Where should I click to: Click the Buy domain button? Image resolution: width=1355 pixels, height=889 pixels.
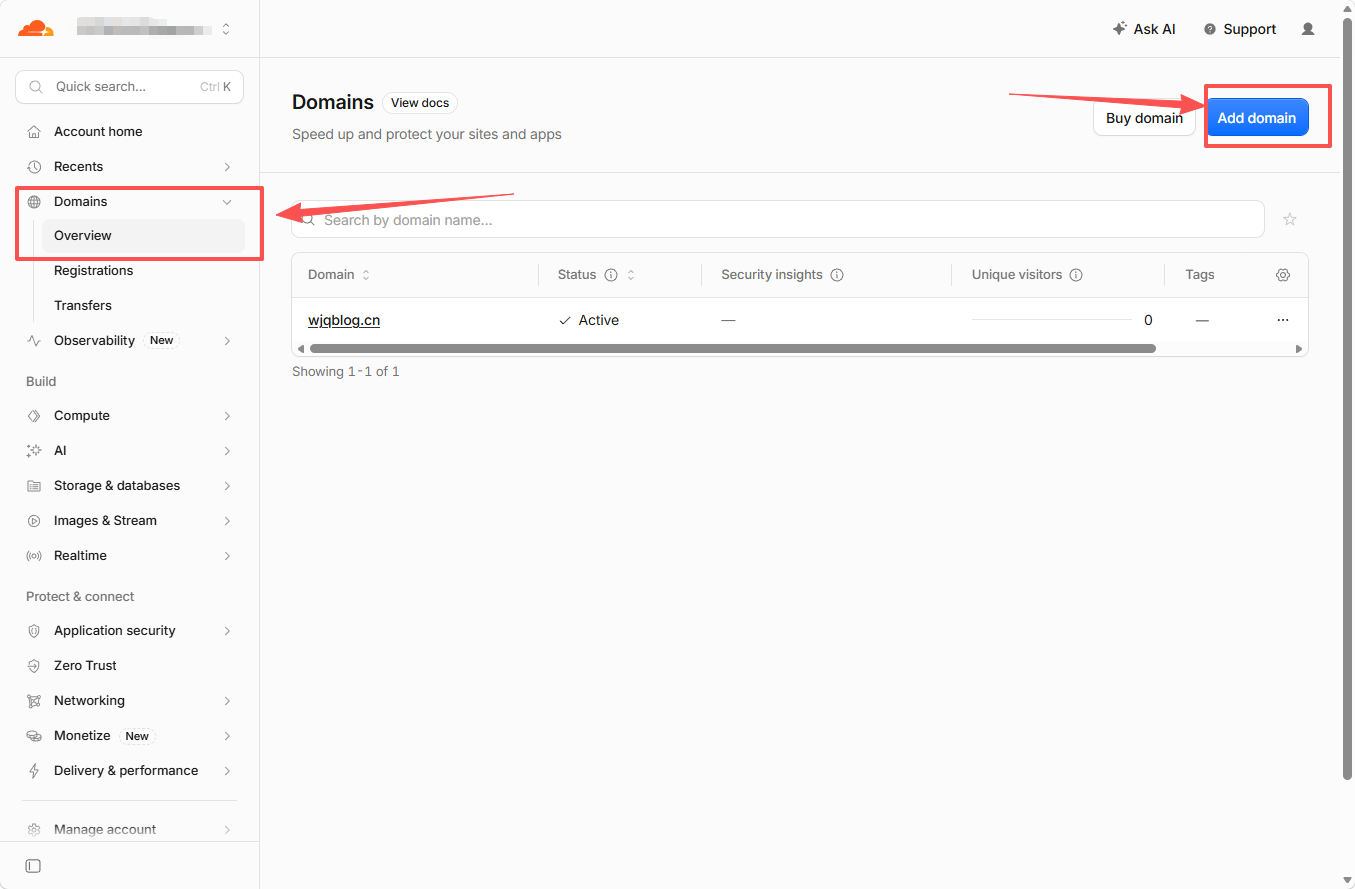click(1144, 118)
